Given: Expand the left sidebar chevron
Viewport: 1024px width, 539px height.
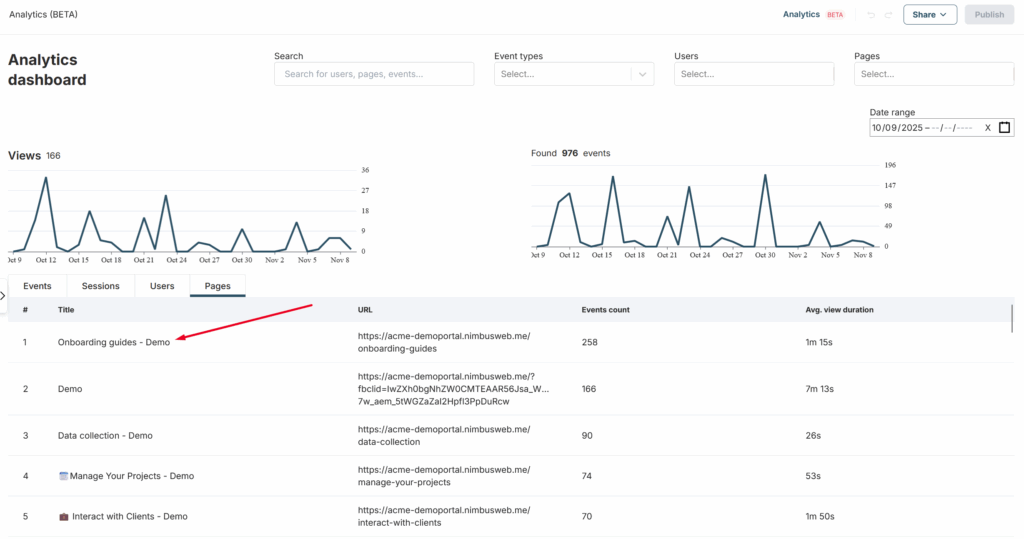Looking at the screenshot, I should coord(3,295).
